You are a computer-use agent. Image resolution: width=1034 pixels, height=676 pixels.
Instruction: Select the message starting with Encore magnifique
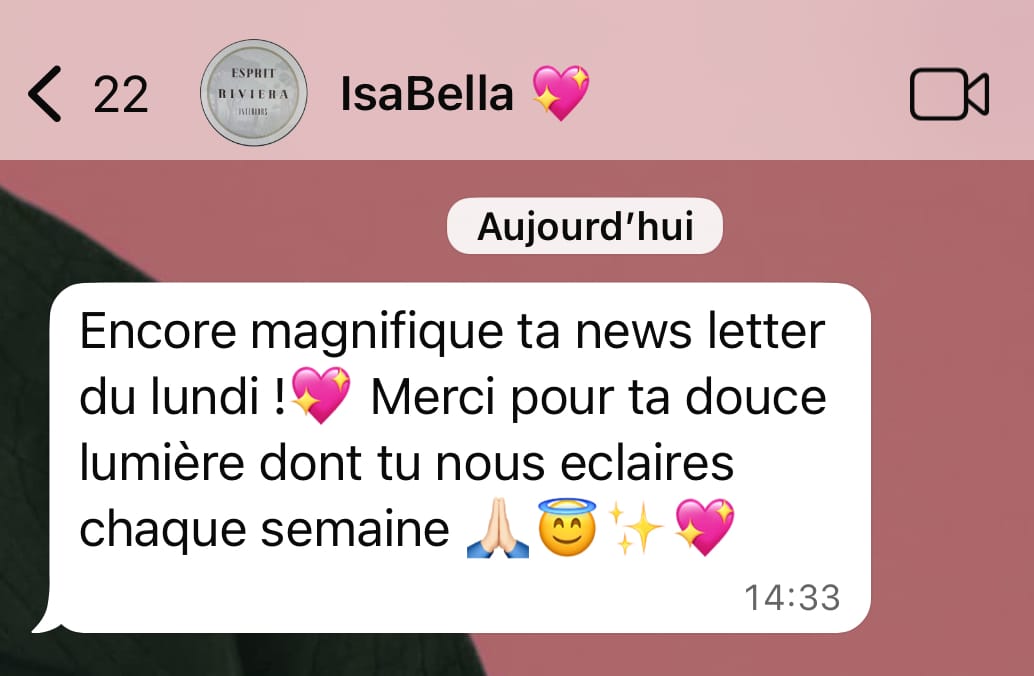(x=460, y=458)
